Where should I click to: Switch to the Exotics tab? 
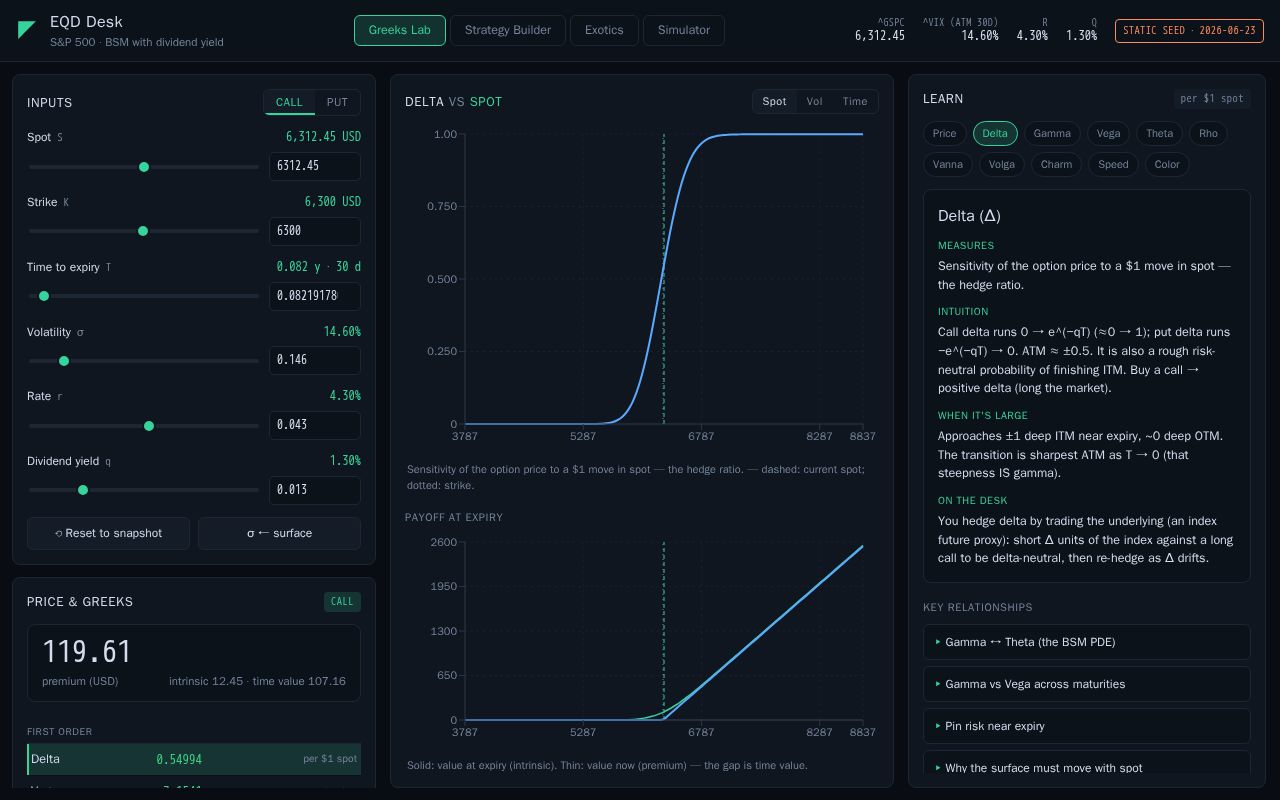point(604,30)
